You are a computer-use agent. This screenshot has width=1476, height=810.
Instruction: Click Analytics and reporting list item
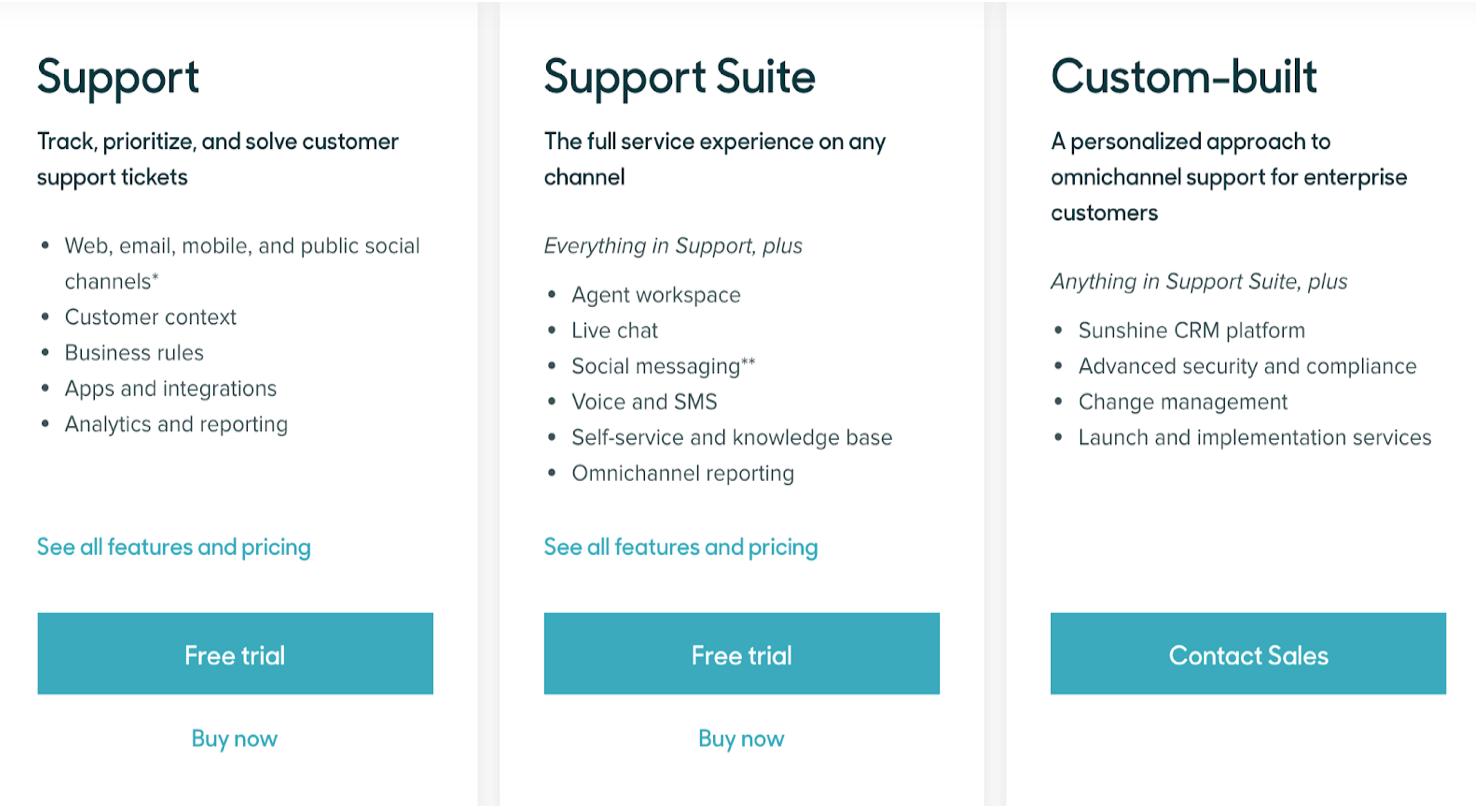coord(176,425)
